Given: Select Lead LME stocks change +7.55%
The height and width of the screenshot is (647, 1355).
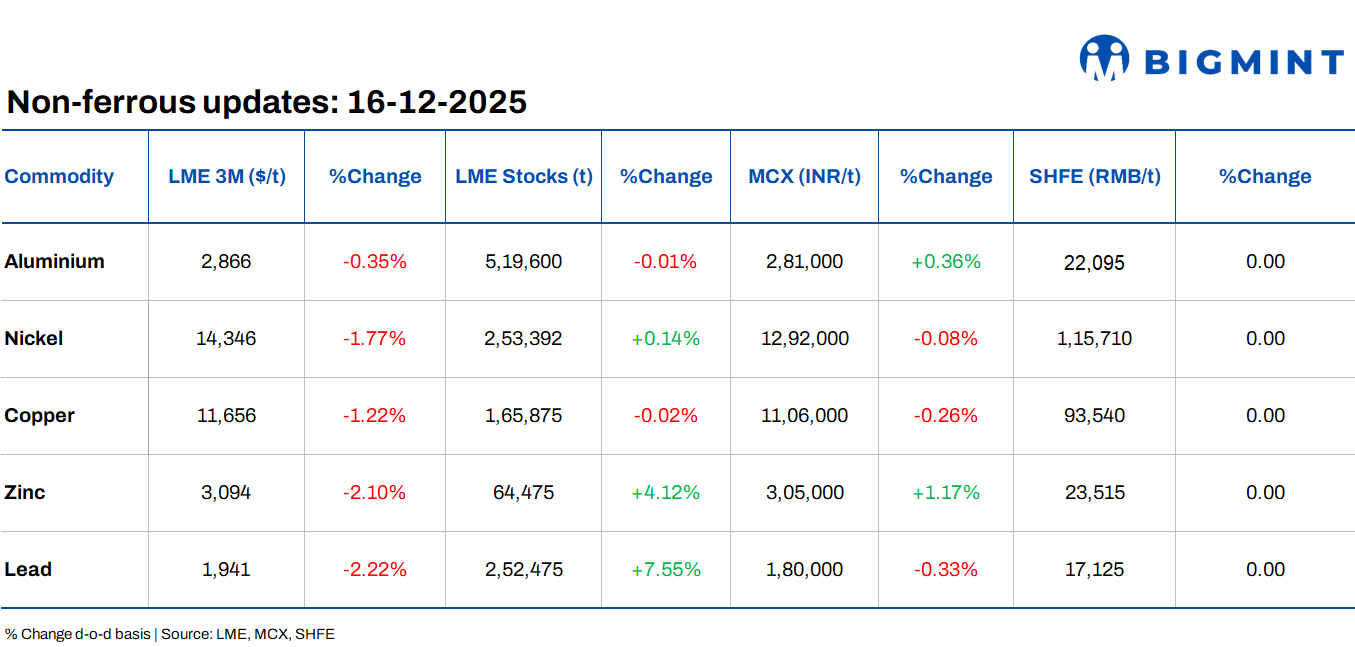Looking at the screenshot, I should click(x=665, y=570).
